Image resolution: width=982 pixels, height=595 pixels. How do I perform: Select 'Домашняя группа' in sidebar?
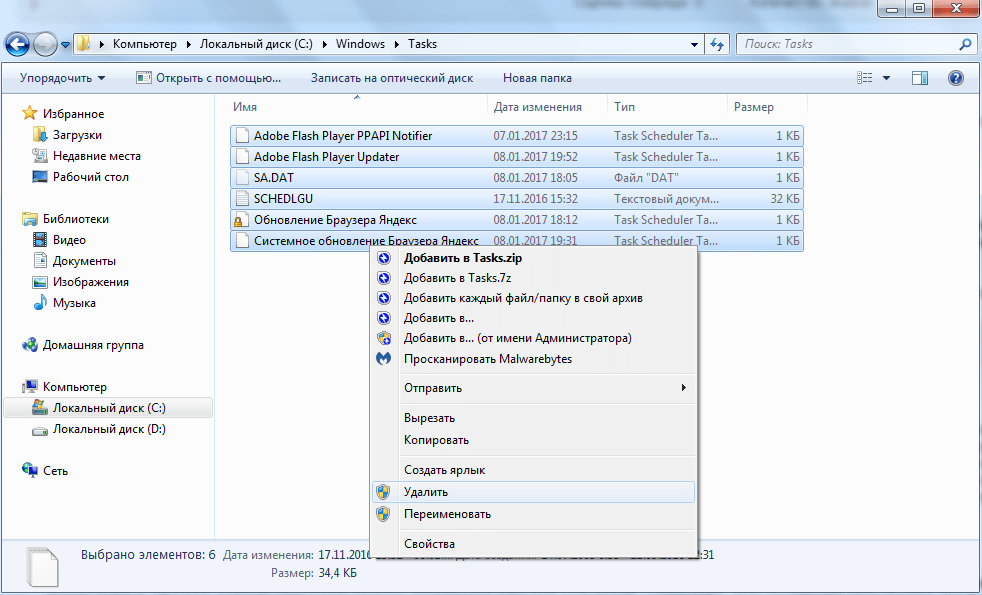pos(83,345)
